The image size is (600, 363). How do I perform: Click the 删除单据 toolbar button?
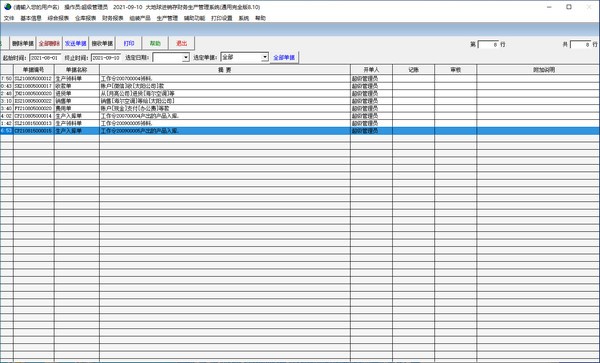tap(23, 43)
